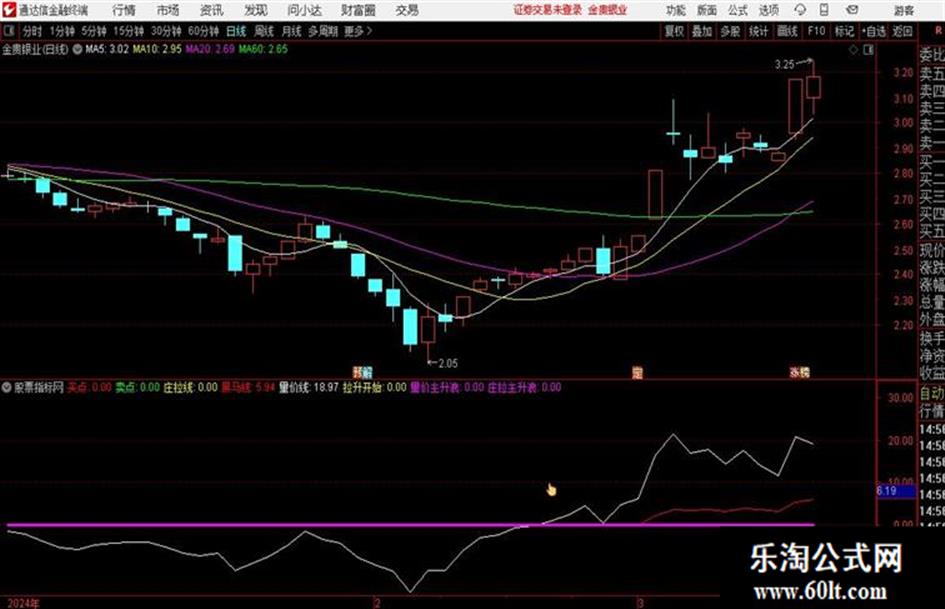Viewport: 945px width, 609px height.
Task: Click the MA20: 2.69 indicator label
Action: [210, 49]
